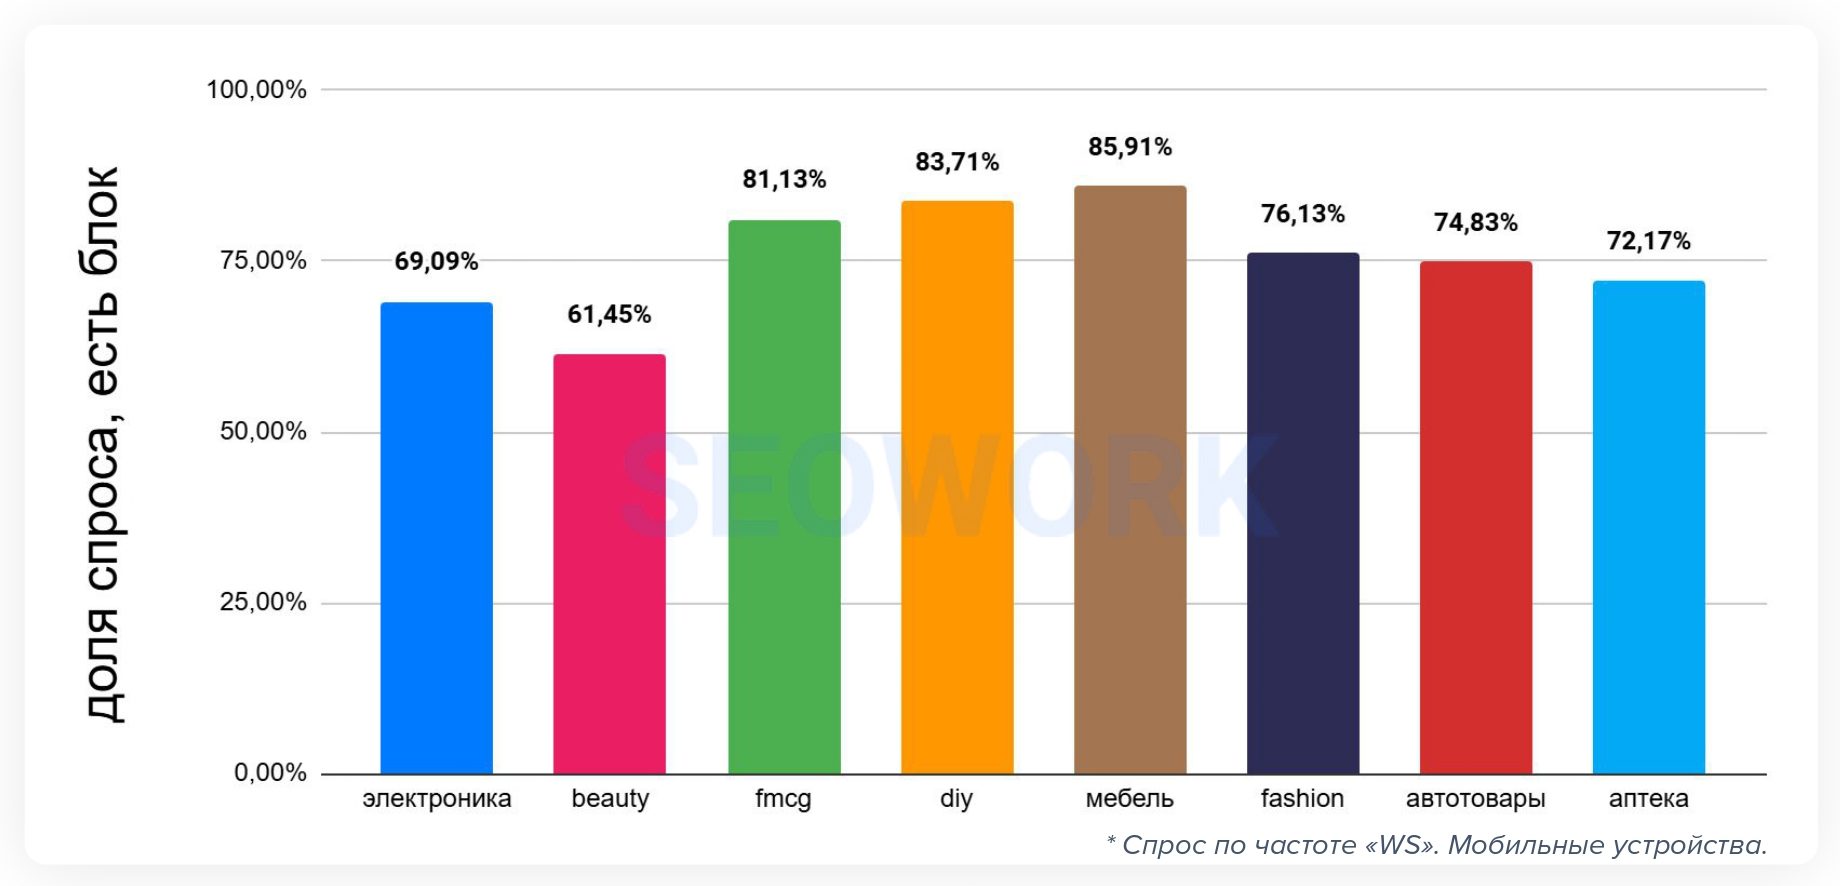Select the fashion axis label
Image resolution: width=1840 pixels, height=886 pixels.
point(1302,799)
